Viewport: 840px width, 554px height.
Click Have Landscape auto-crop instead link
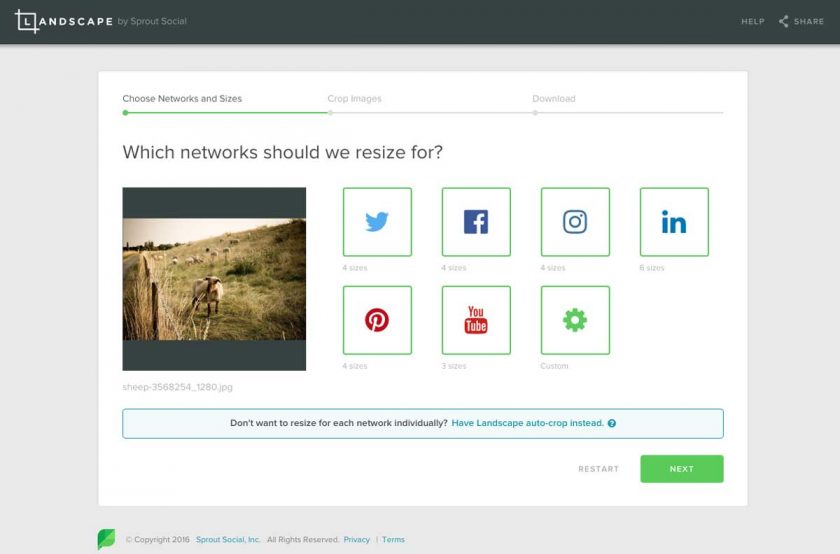tap(527, 423)
